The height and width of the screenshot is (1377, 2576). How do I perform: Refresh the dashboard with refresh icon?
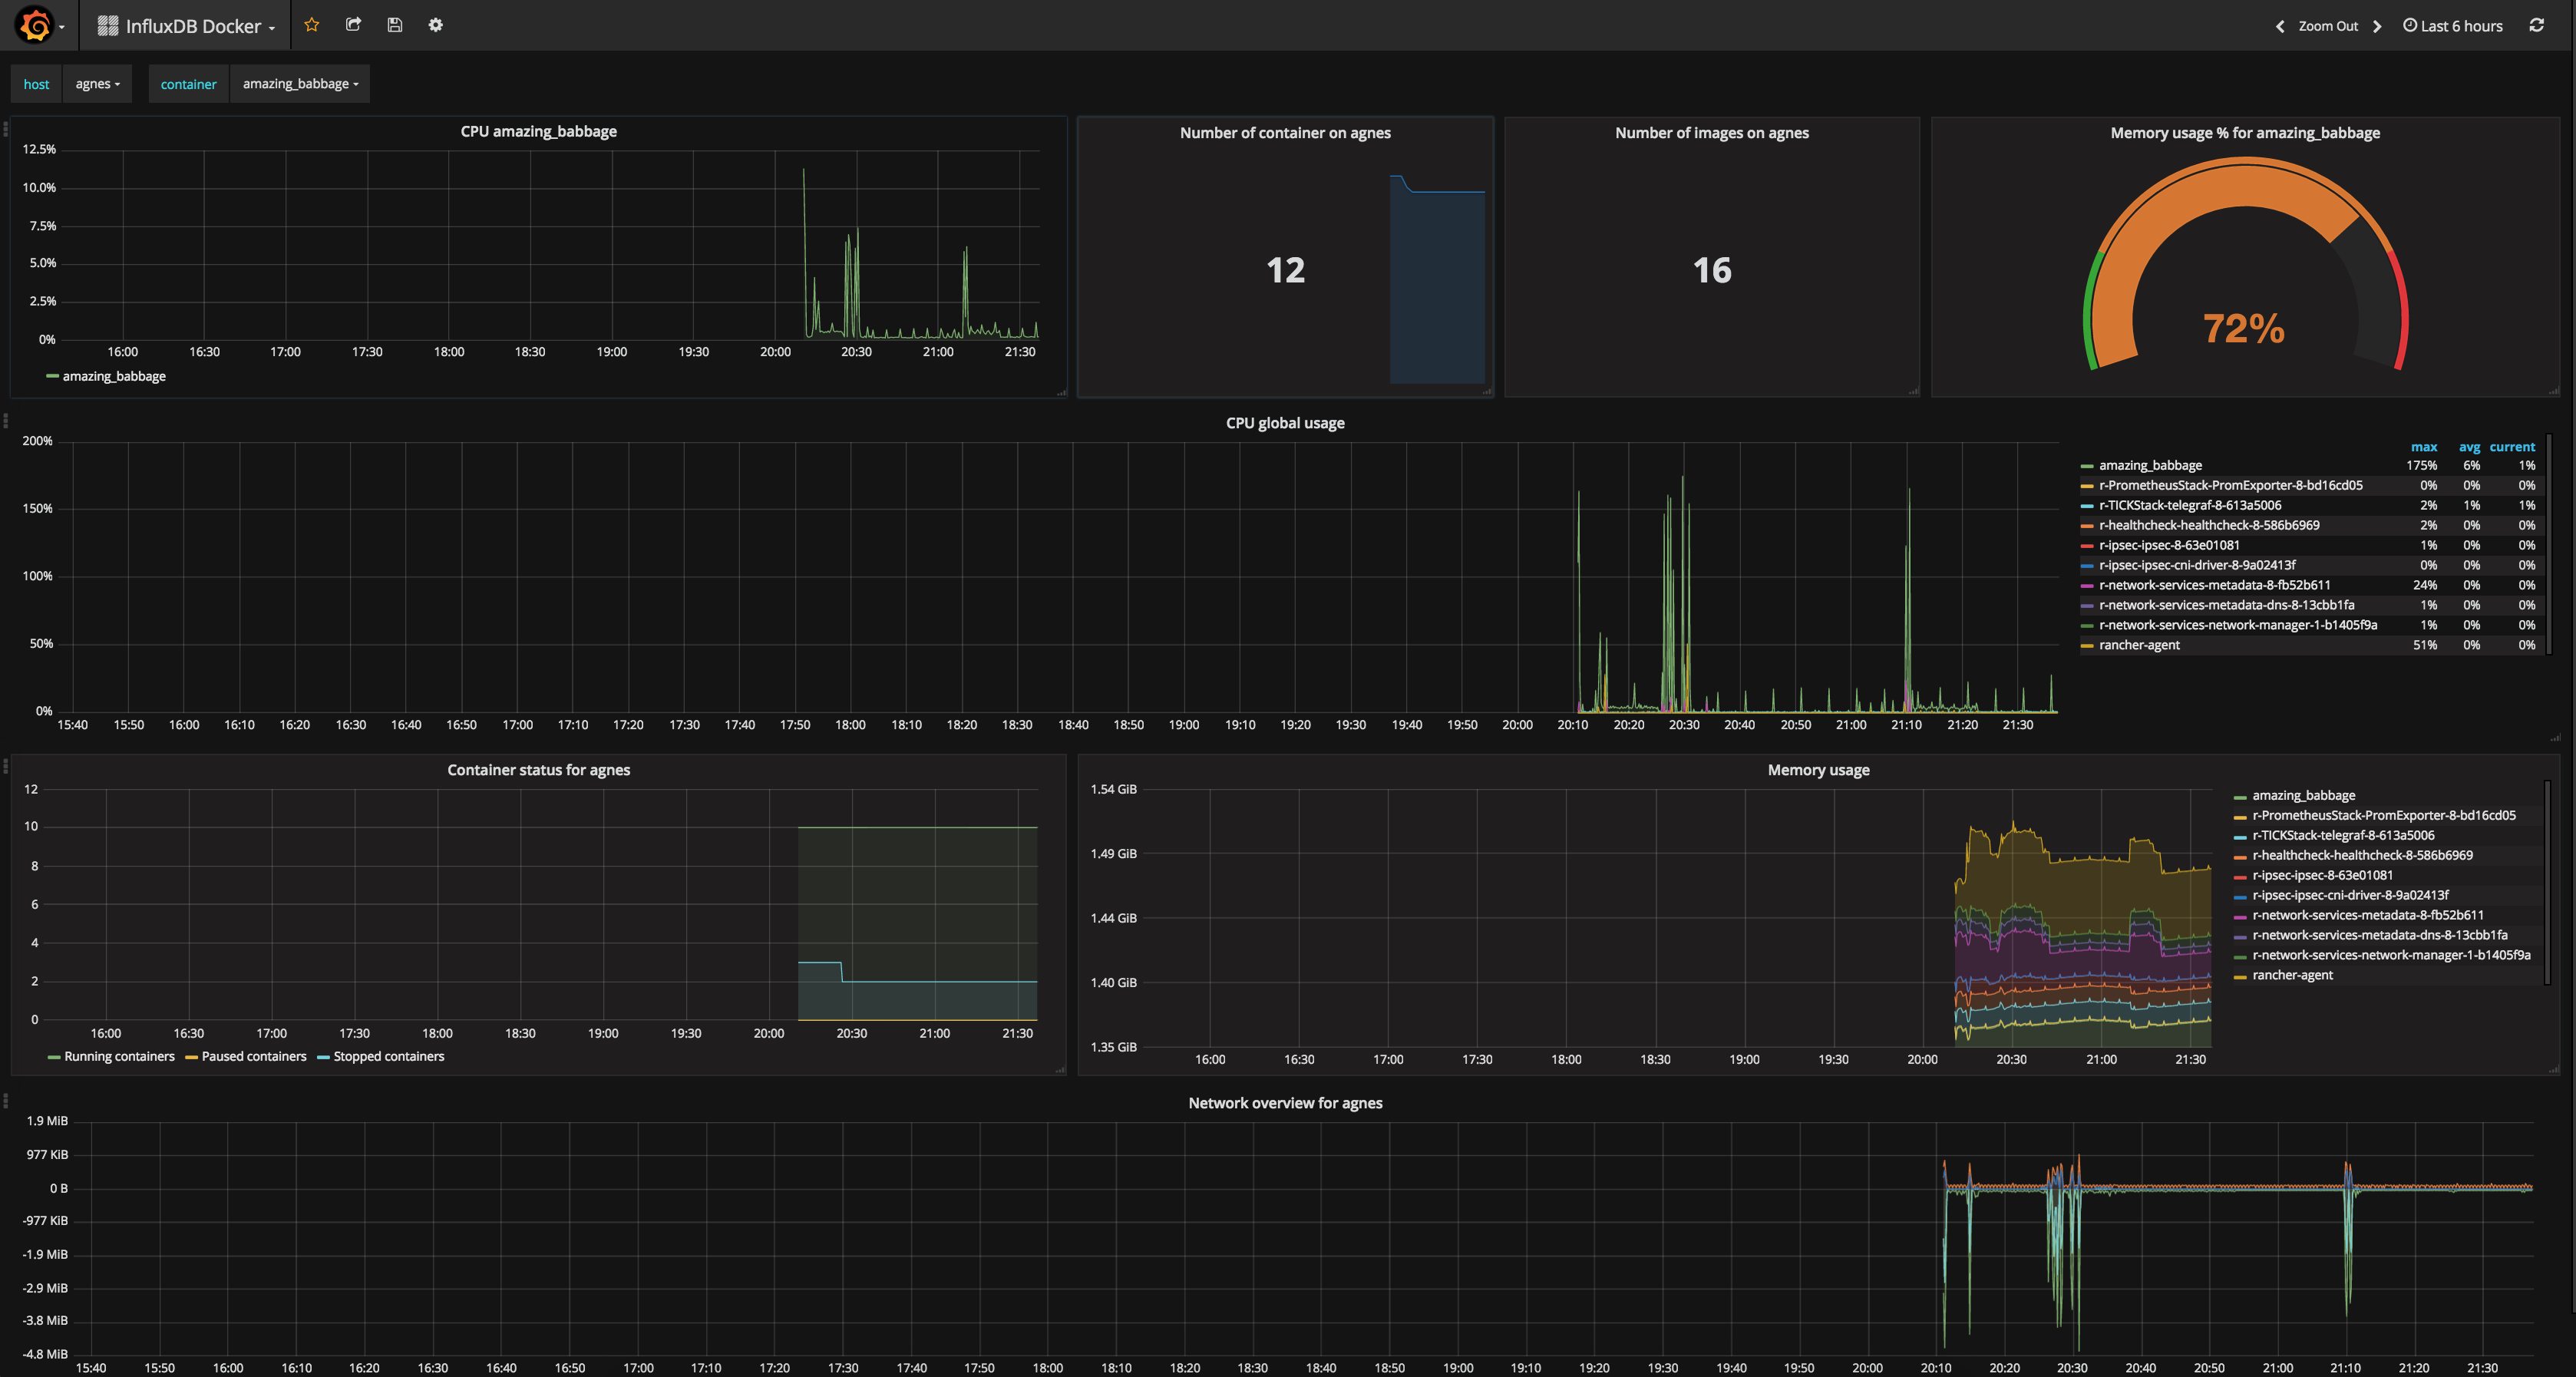2536,25
